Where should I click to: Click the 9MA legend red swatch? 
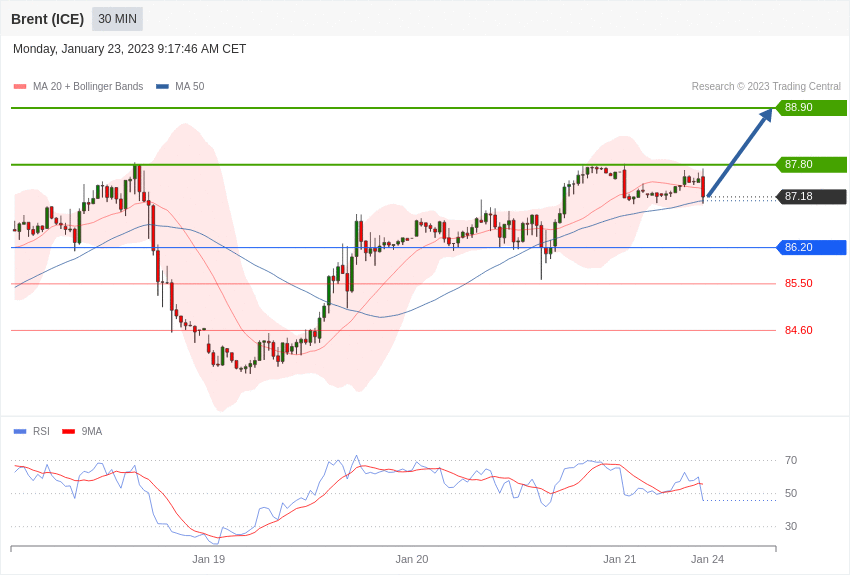click(69, 431)
